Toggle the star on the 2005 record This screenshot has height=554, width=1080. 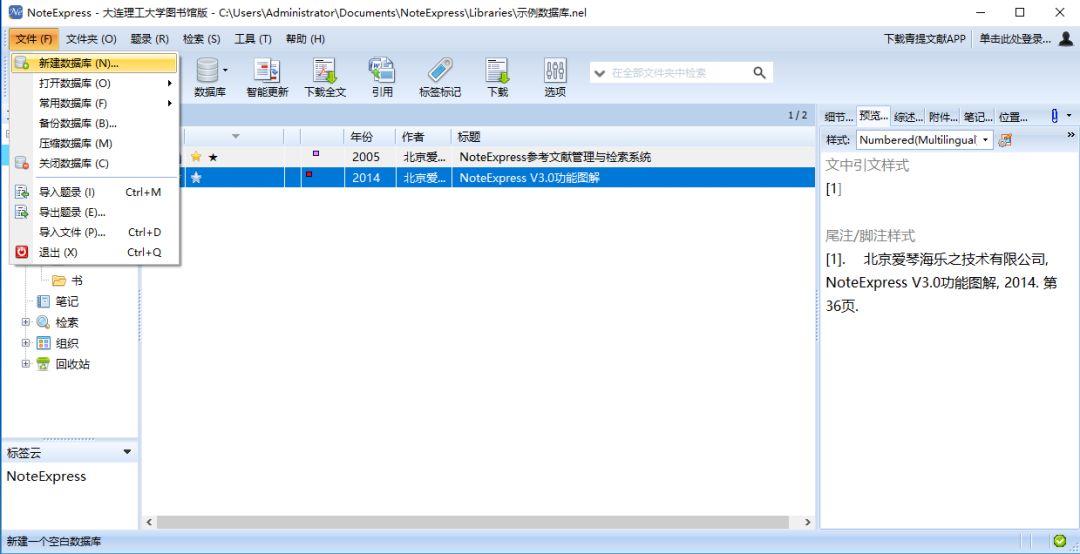click(x=196, y=157)
